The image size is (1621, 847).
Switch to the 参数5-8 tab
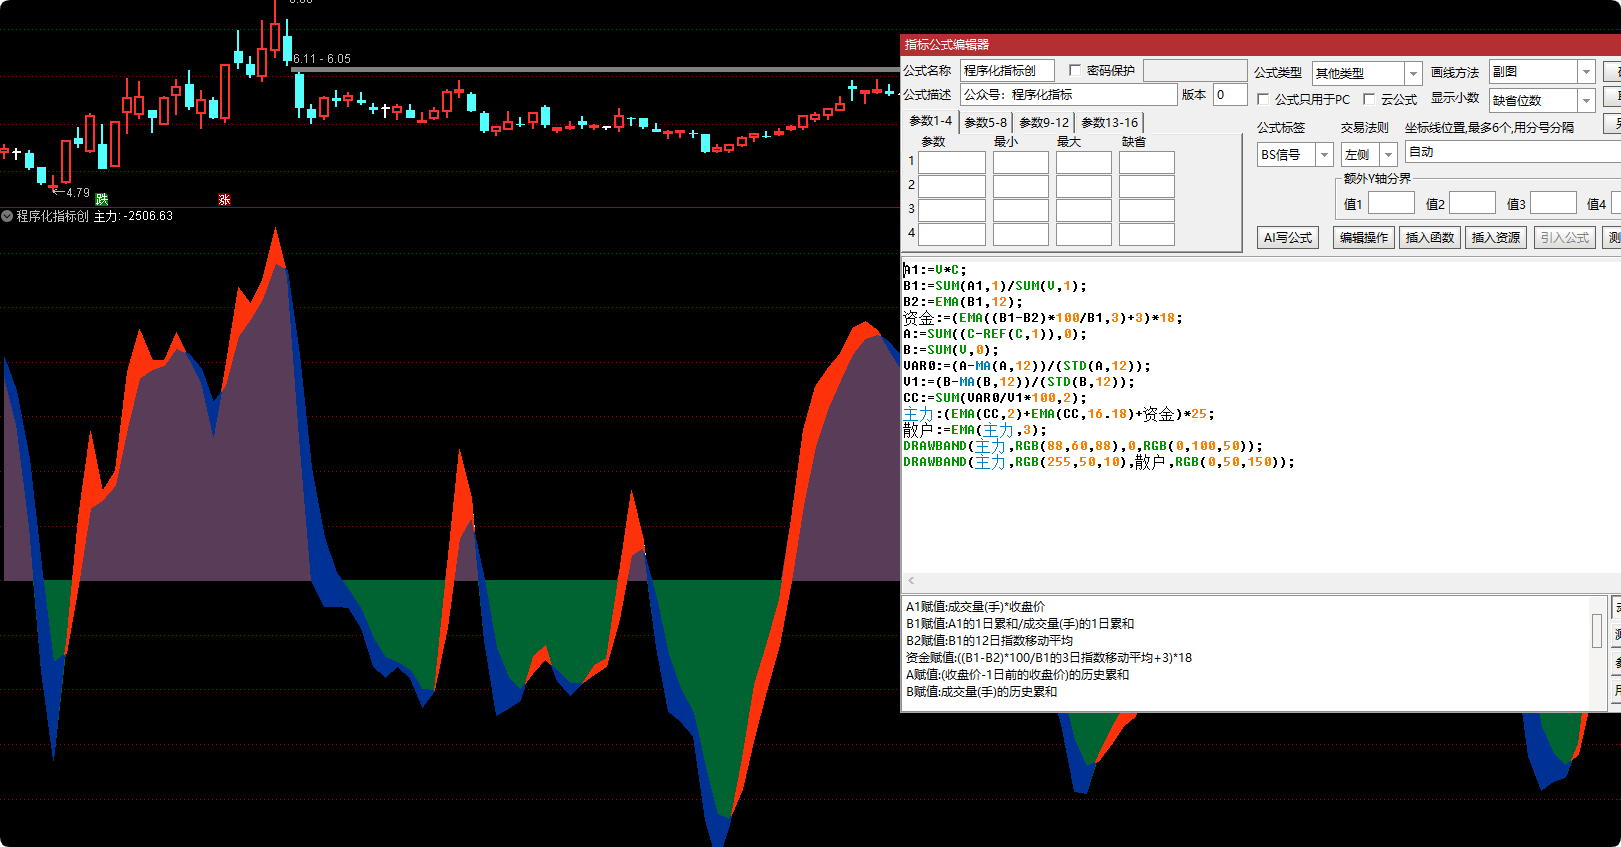tap(985, 123)
